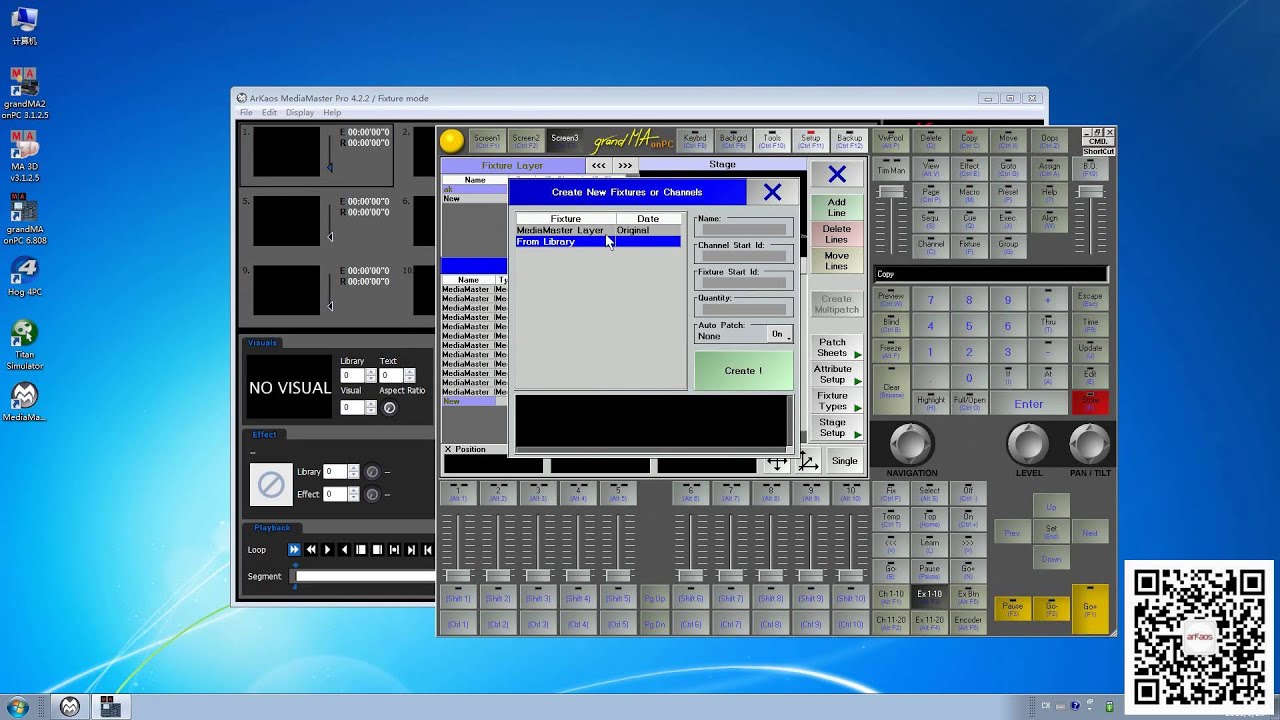This screenshot has width=1280, height=720.
Task: Expand the Fixture Types menu
Action: click(x=836, y=401)
